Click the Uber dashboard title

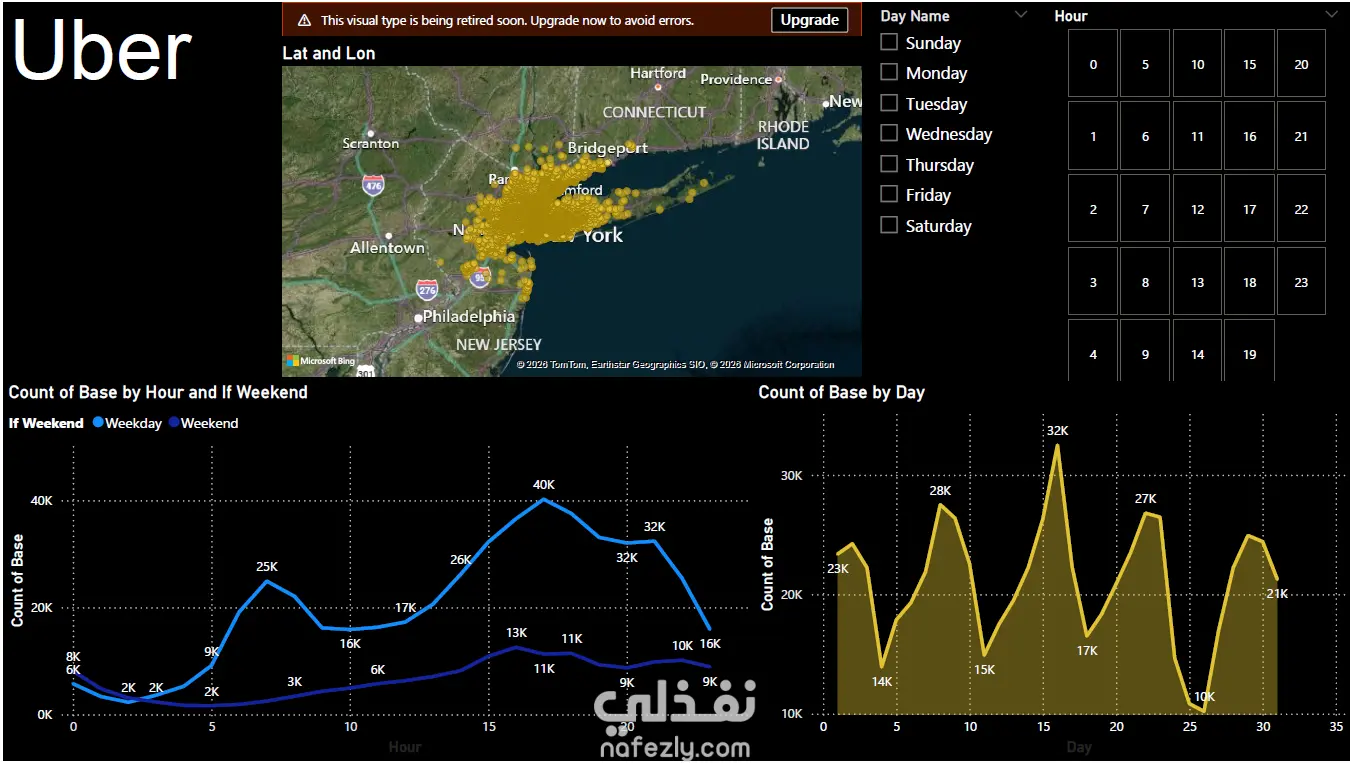pos(102,50)
